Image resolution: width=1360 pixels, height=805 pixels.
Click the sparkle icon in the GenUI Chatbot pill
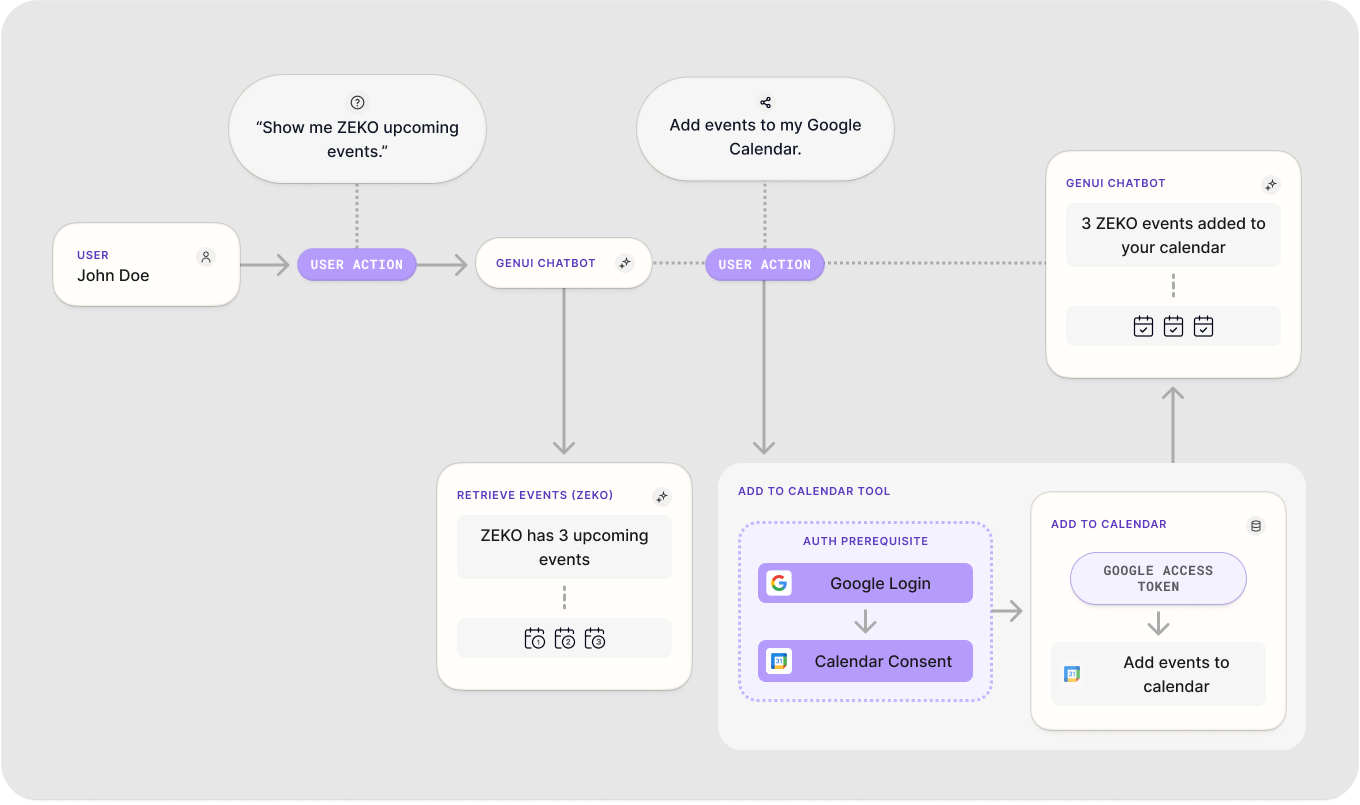[625, 264]
